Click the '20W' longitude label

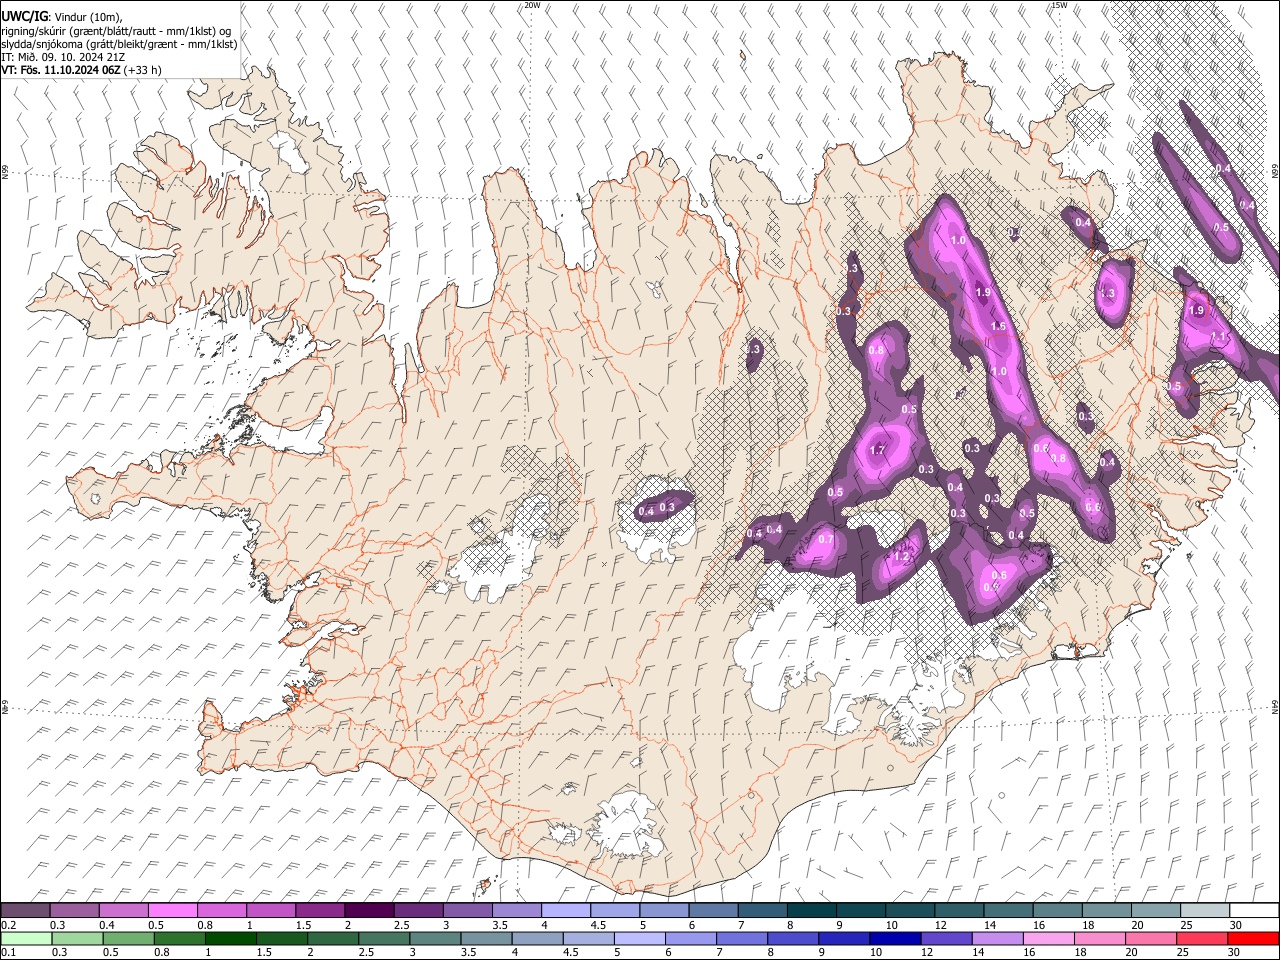tap(532, 5)
